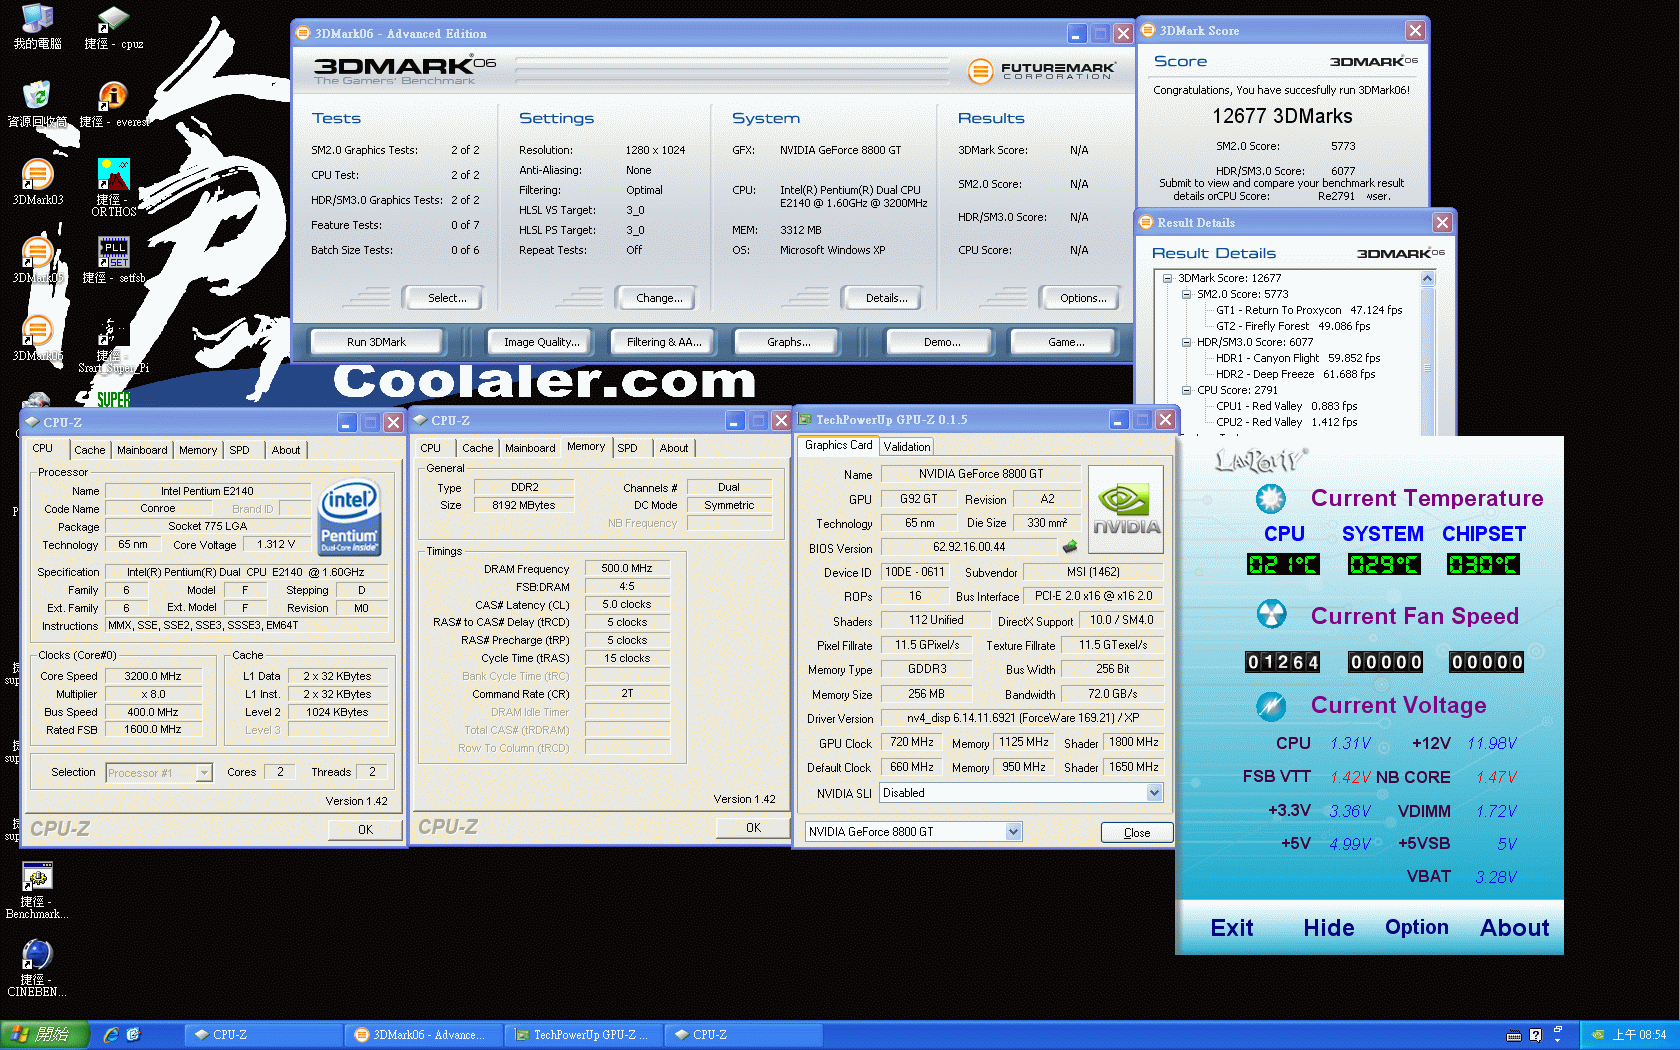This screenshot has width=1680, height=1050.
Task: Click the Select... tests button
Action: point(447,298)
